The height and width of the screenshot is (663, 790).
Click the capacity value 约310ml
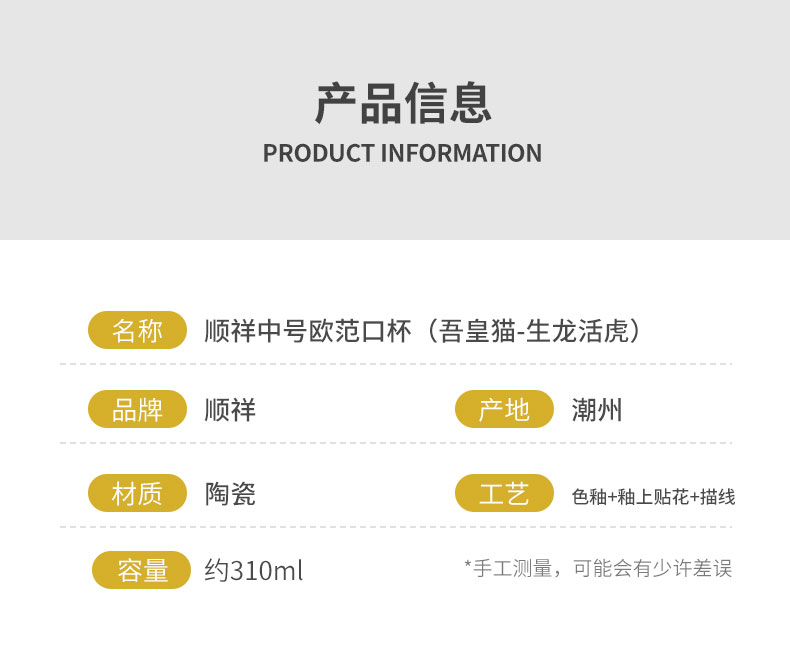pos(253,571)
